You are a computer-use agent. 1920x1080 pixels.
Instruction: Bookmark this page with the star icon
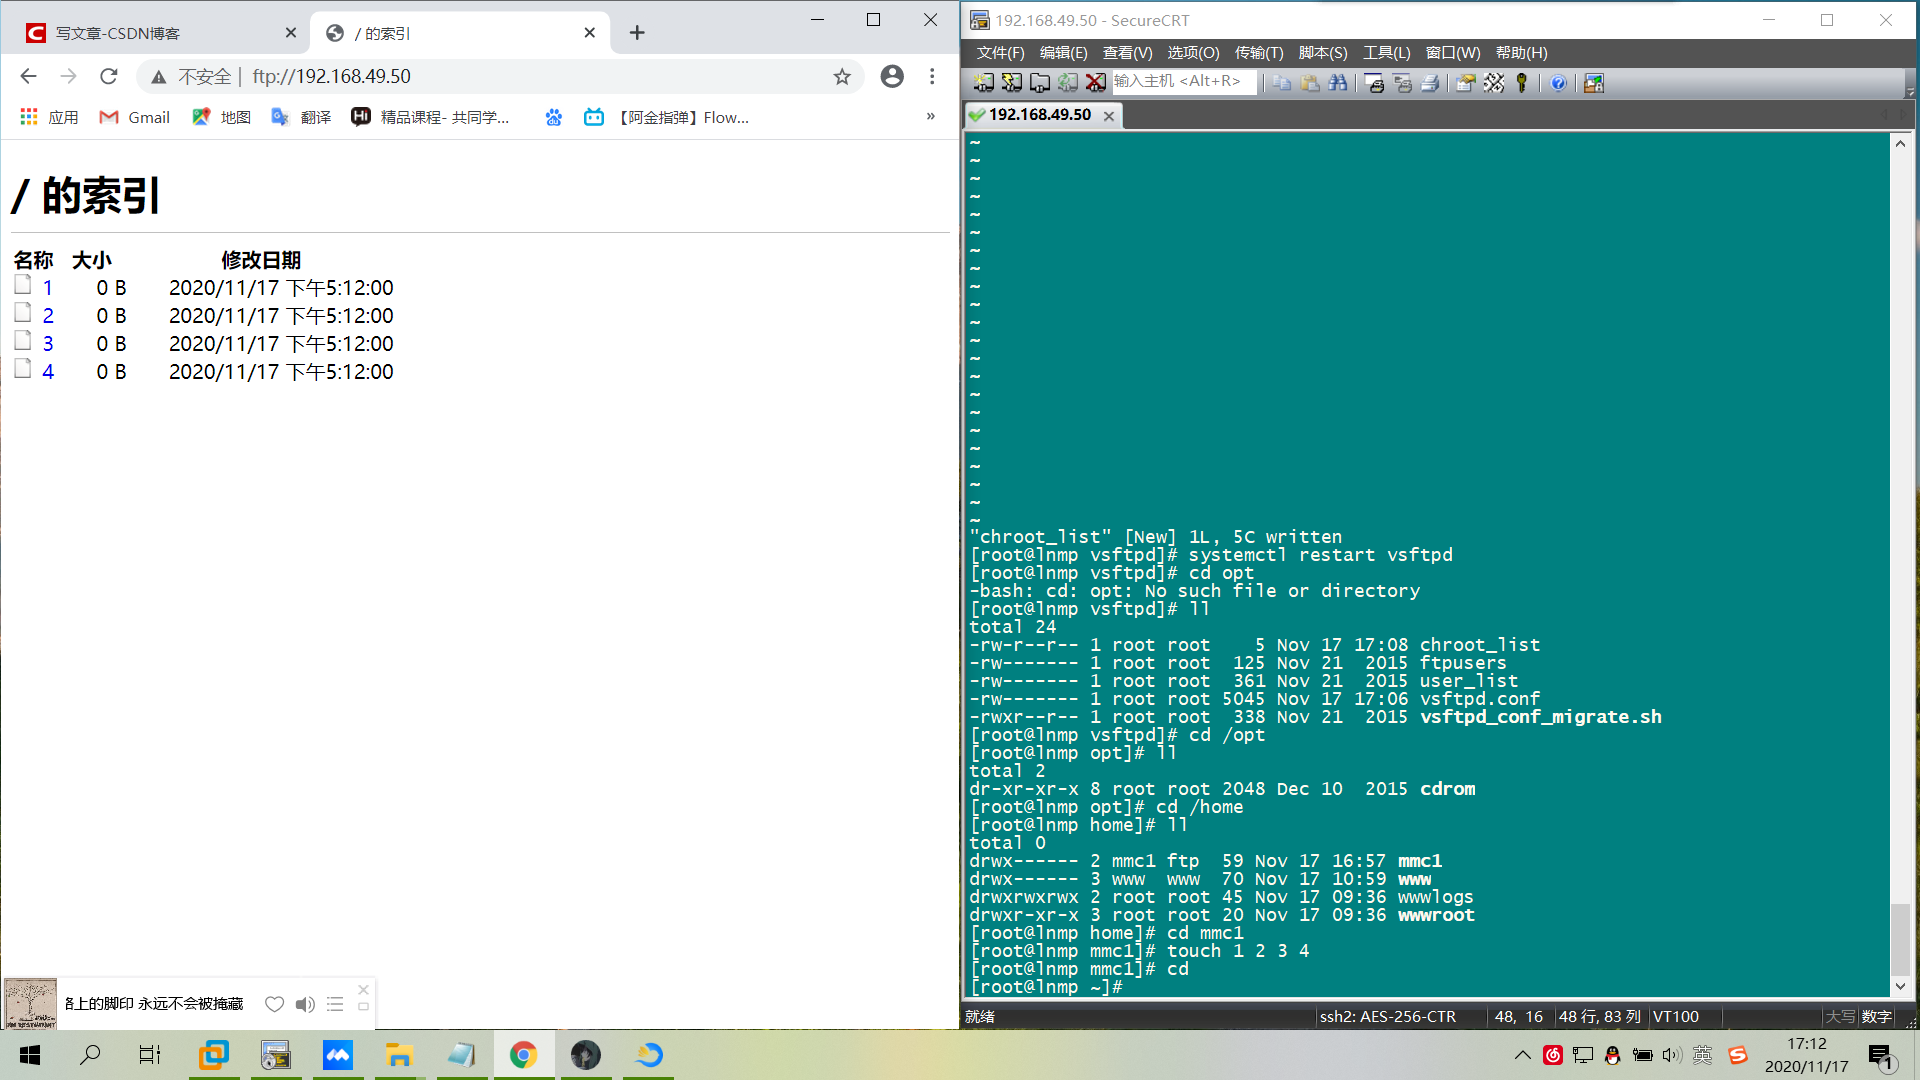pos(842,77)
